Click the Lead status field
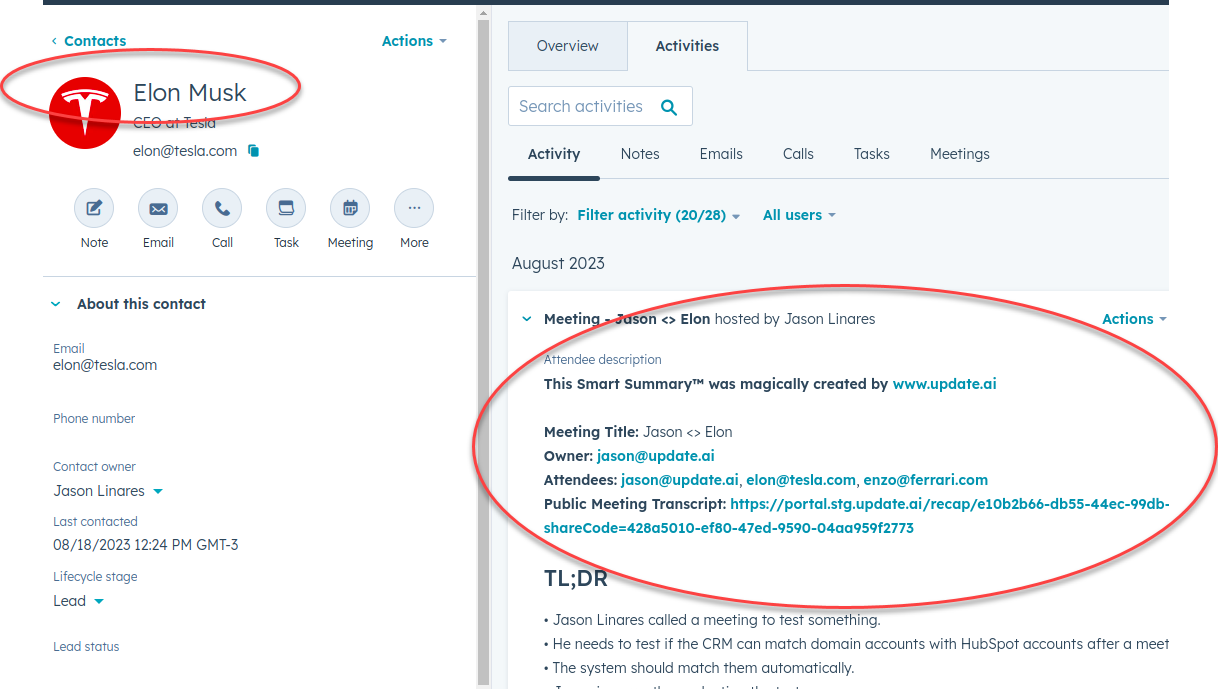 coord(86,647)
